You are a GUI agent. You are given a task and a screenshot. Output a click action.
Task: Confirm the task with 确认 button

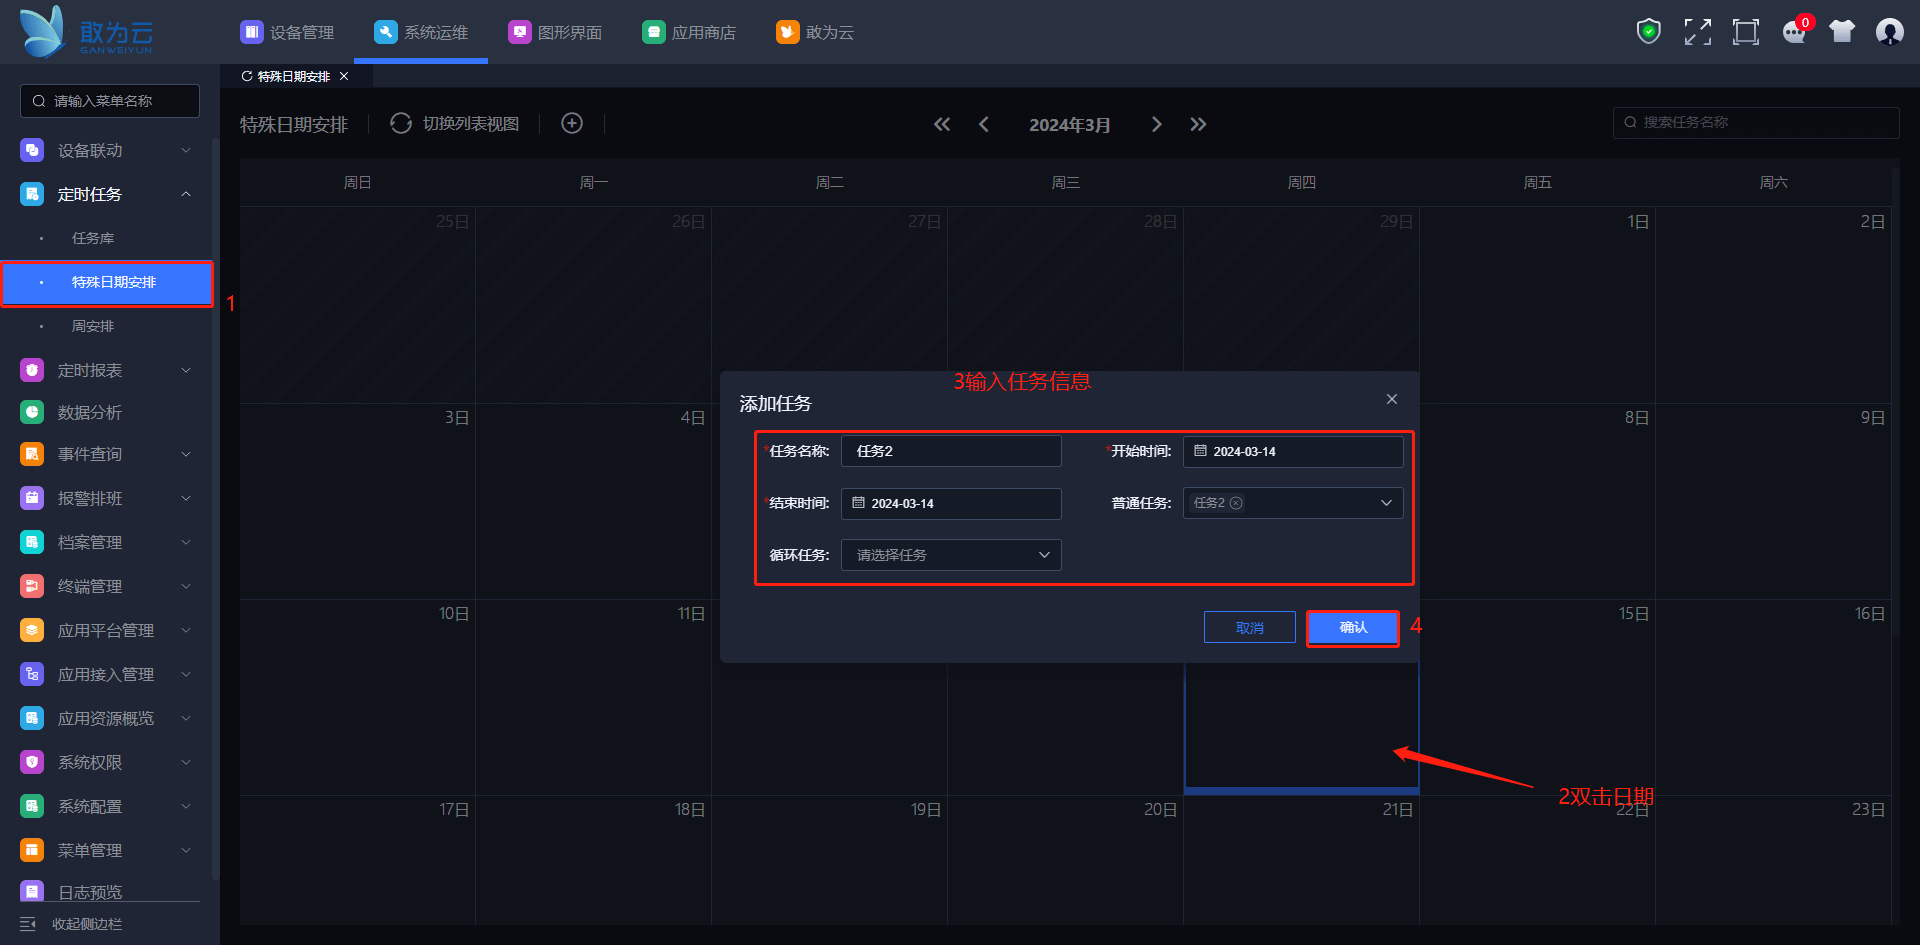click(1352, 628)
